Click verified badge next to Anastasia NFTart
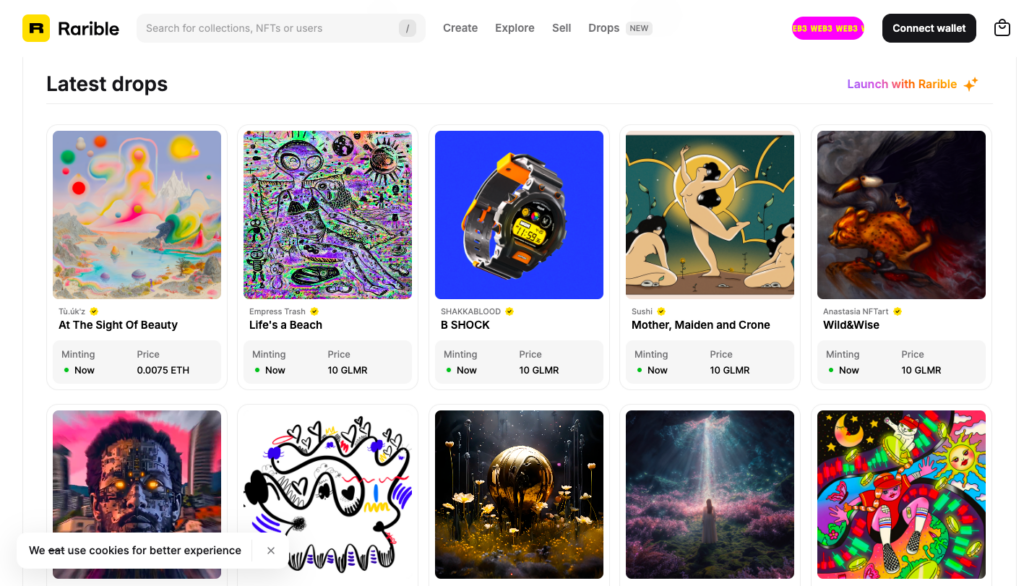The image size is (1024, 586). (x=897, y=312)
